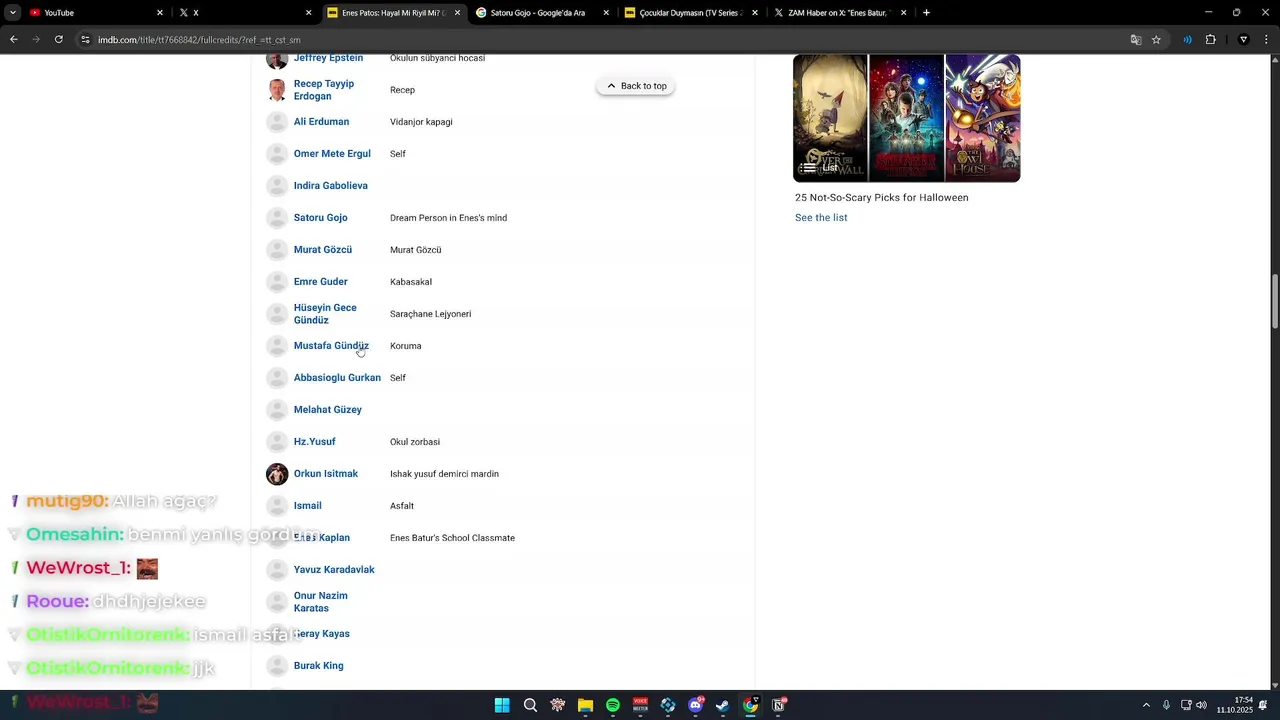Click the browser back arrow
1280x720 pixels.
[14, 40]
